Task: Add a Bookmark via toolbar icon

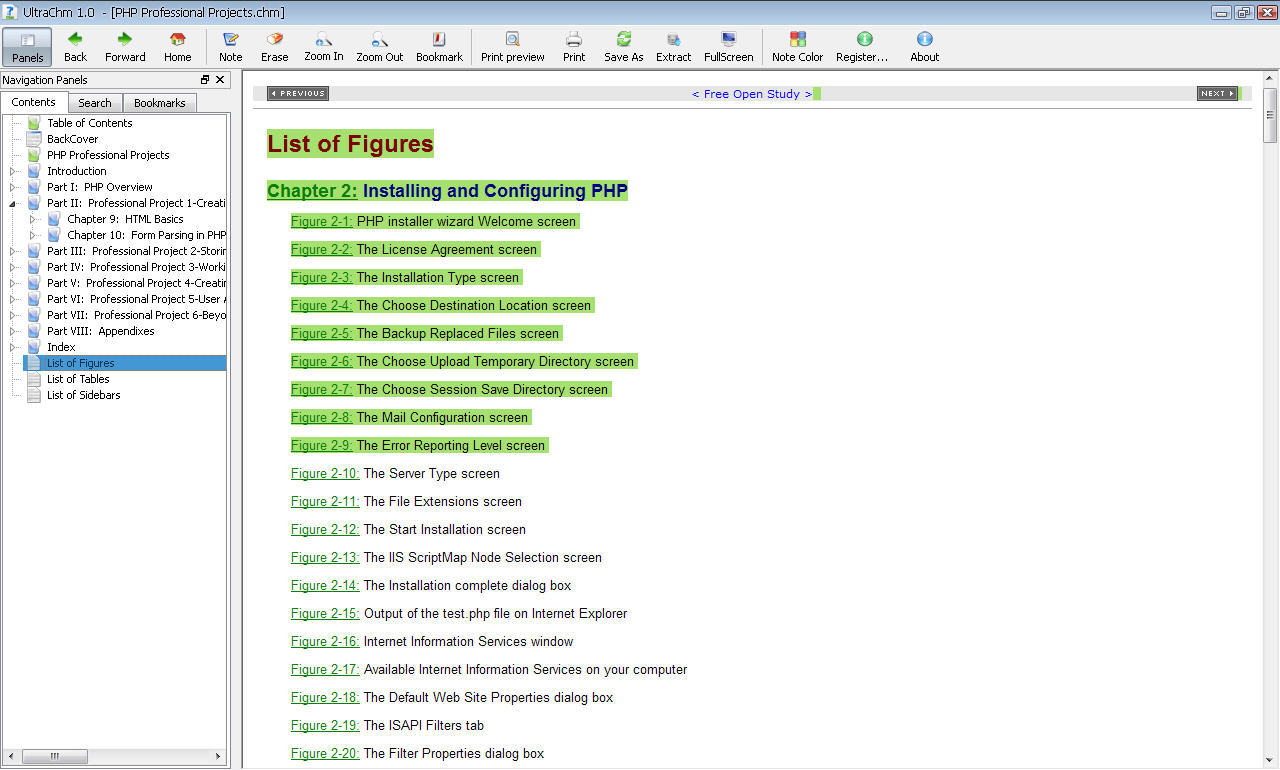Action: point(439,40)
